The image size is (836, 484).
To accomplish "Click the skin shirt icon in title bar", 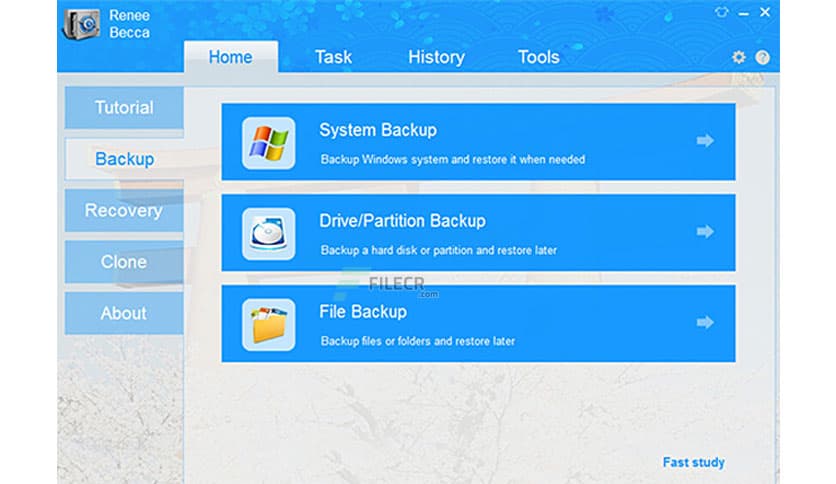I will pos(721,12).
